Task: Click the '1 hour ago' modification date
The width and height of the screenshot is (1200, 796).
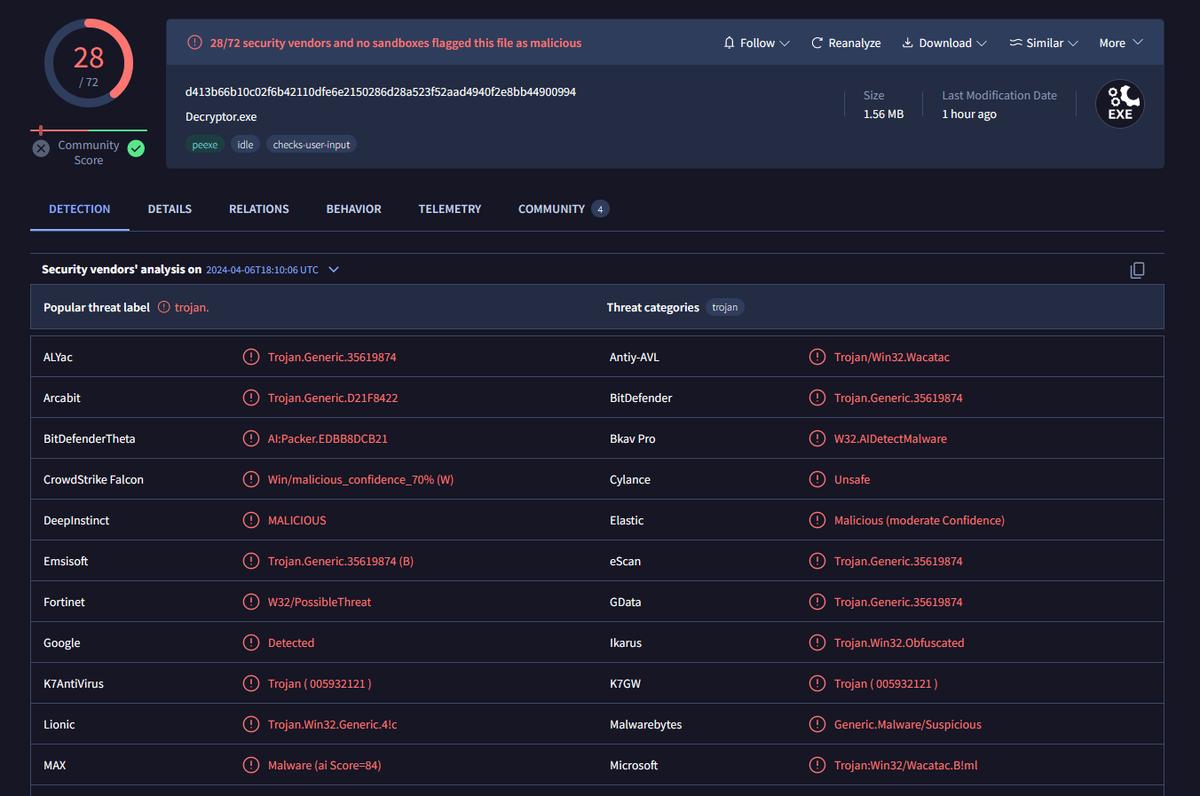Action: click(x=969, y=114)
